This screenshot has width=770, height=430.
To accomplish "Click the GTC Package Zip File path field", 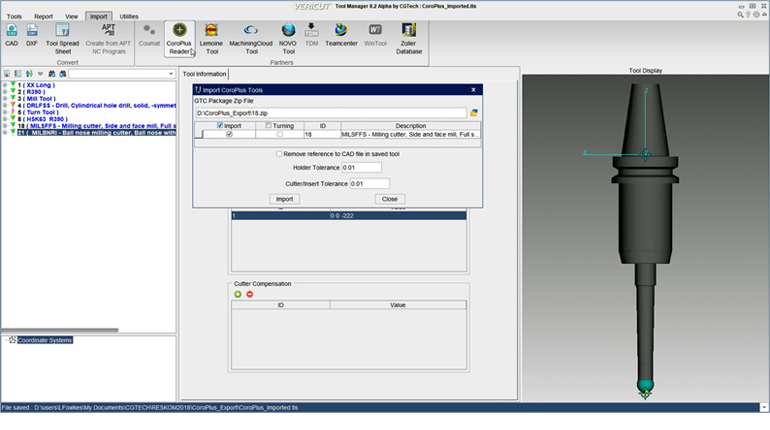I will (x=330, y=113).
